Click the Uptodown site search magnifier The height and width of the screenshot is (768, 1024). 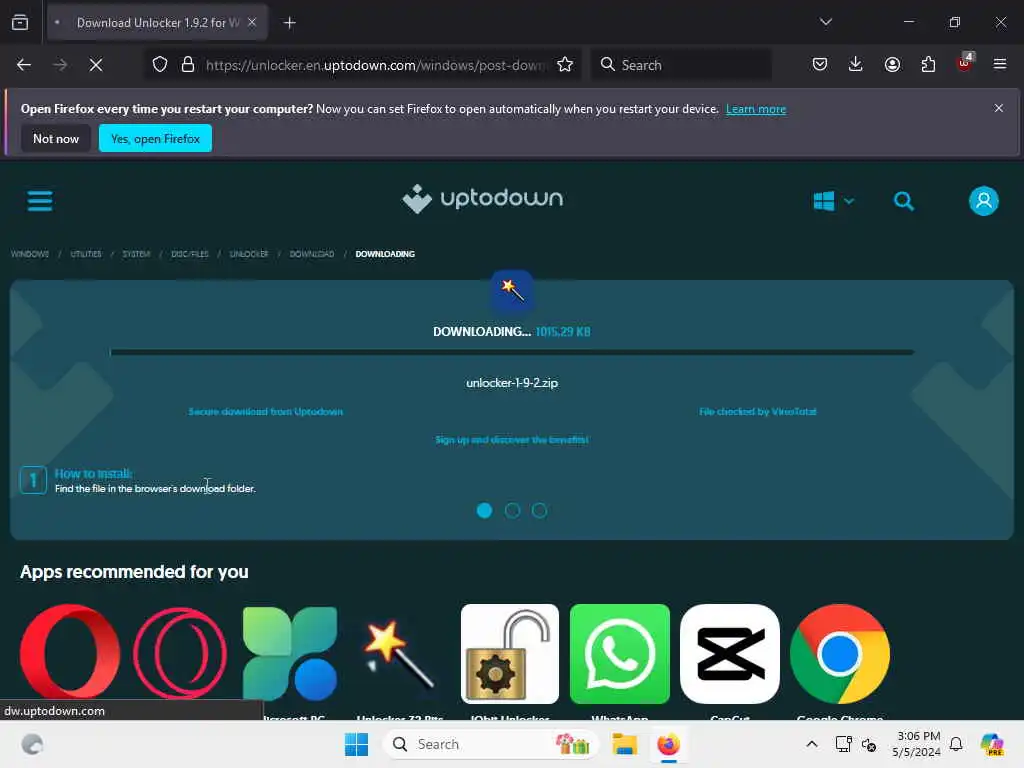pos(904,201)
